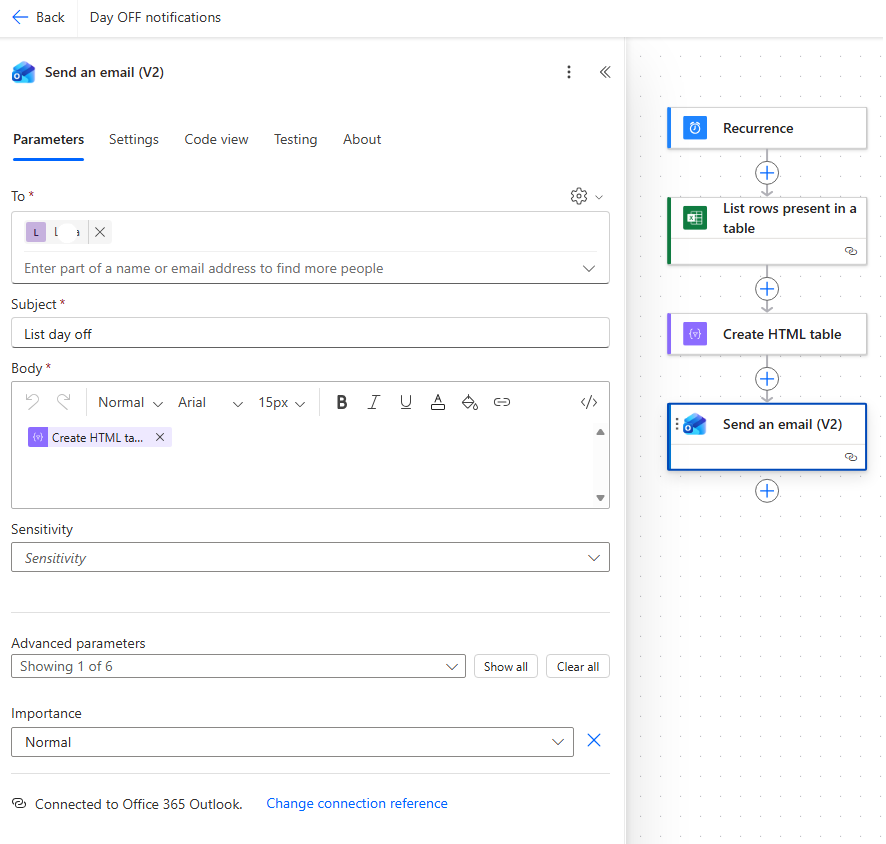Click the Show all button

pyautogui.click(x=506, y=667)
